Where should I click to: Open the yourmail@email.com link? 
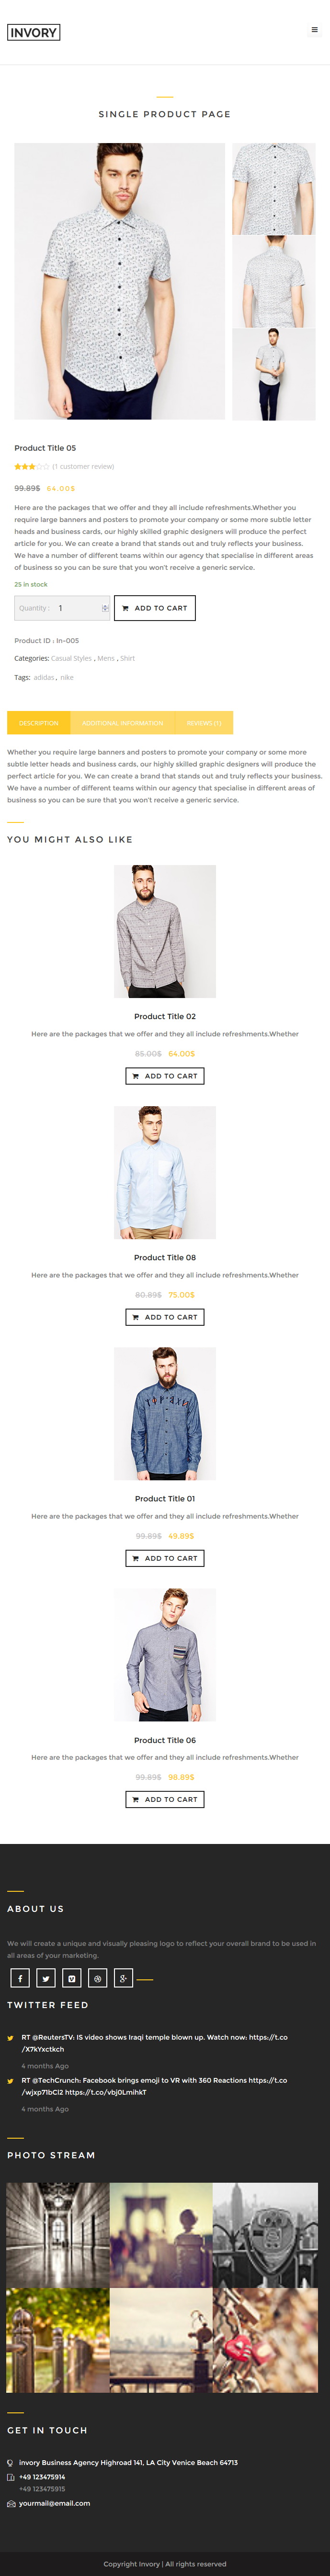coord(54,2503)
